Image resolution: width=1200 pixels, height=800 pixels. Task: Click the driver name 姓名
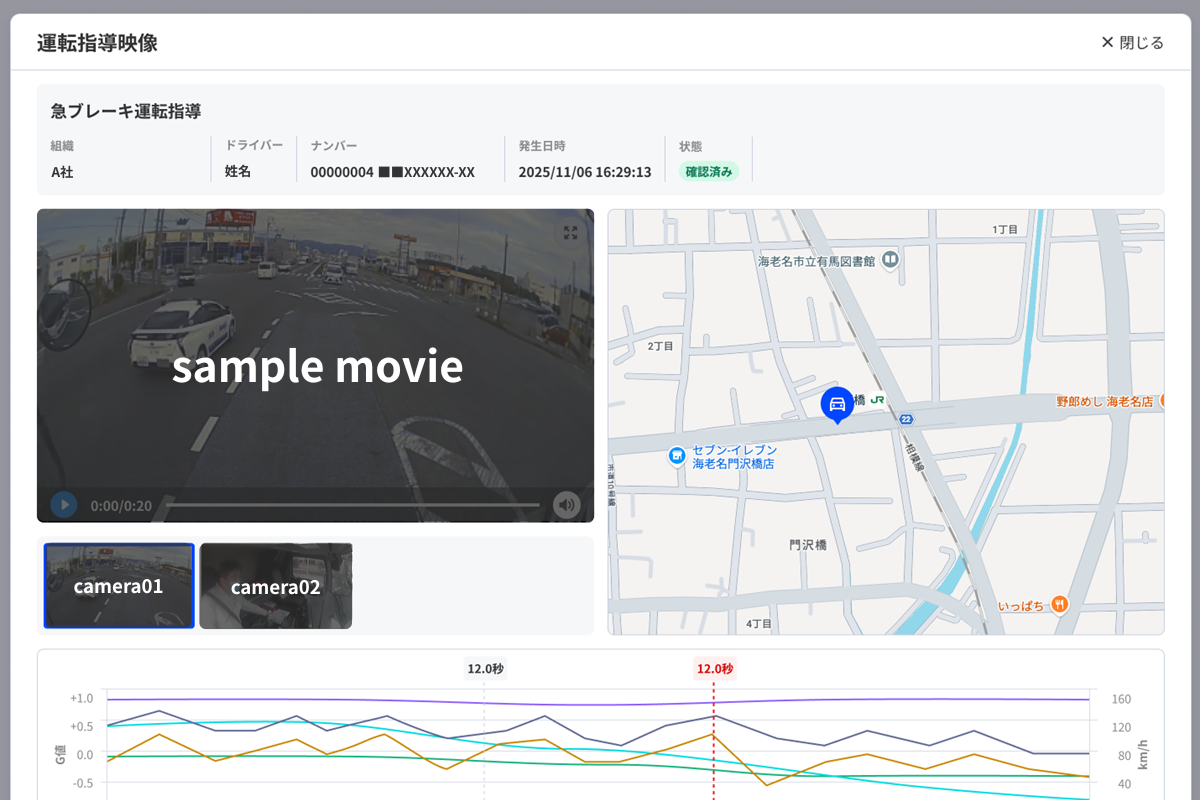click(238, 171)
